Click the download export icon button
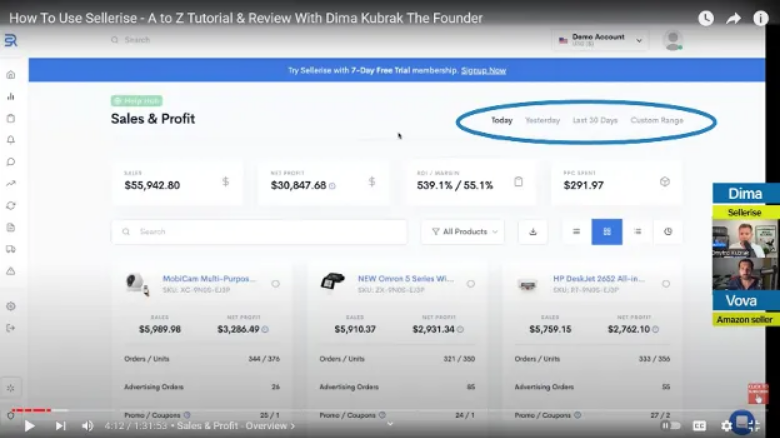780x438 pixels. point(533,231)
